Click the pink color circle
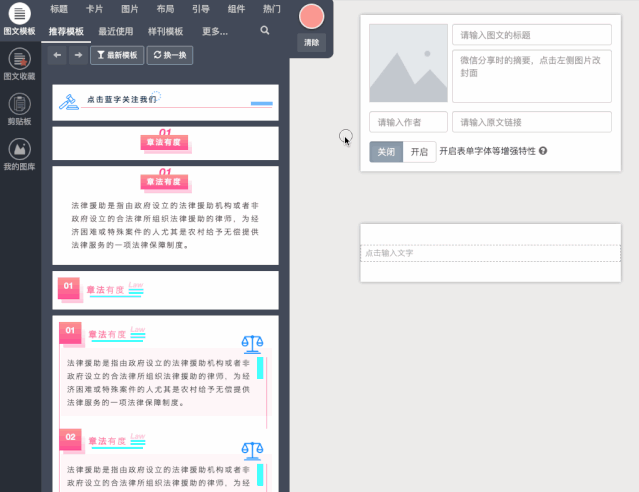 tap(311, 16)
